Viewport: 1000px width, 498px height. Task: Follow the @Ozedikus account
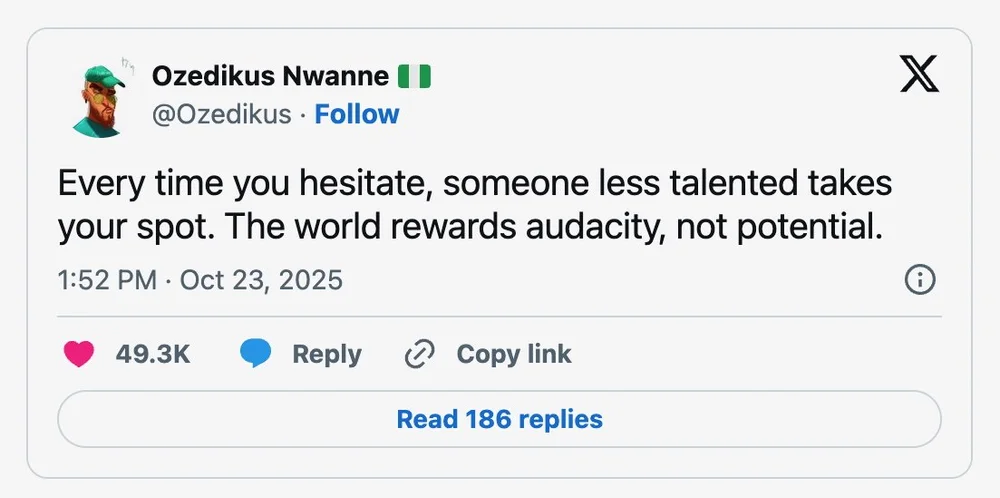tap(357, 115)
